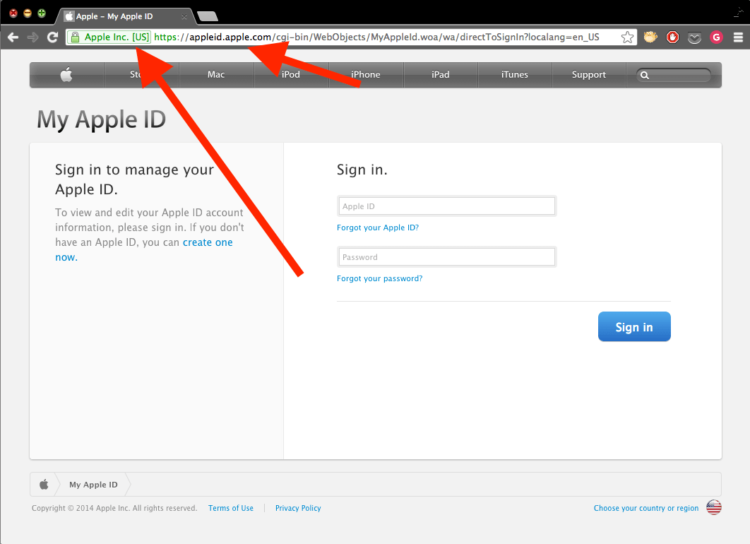Click the blue Sign in button
Screen dimensions: 750x544
[x=634, y=327]
